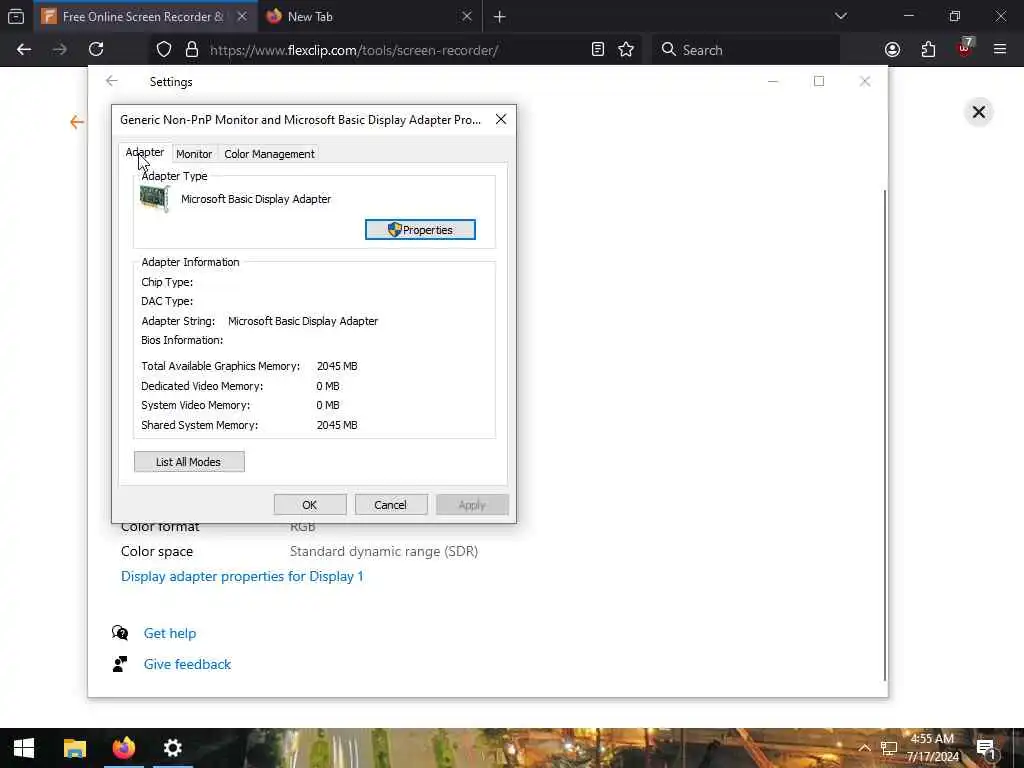Go back with browser back arrow

point(24,50)
